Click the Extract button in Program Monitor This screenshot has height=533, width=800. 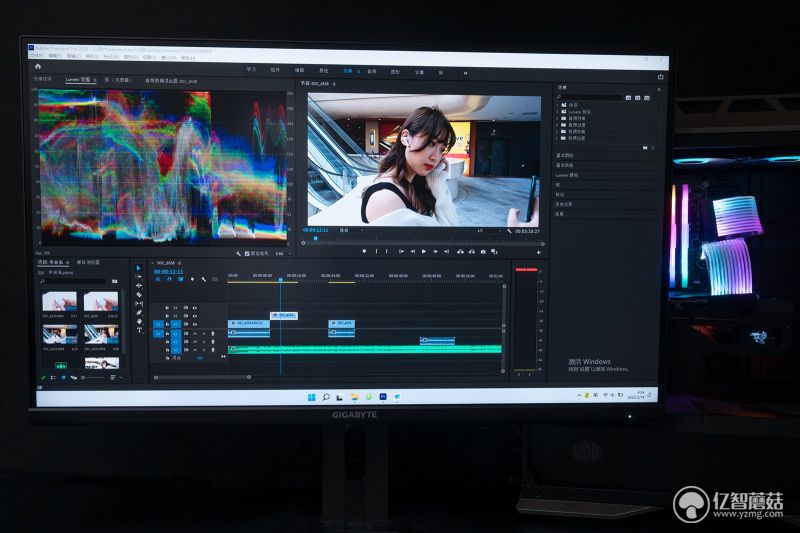coord(471,251)
